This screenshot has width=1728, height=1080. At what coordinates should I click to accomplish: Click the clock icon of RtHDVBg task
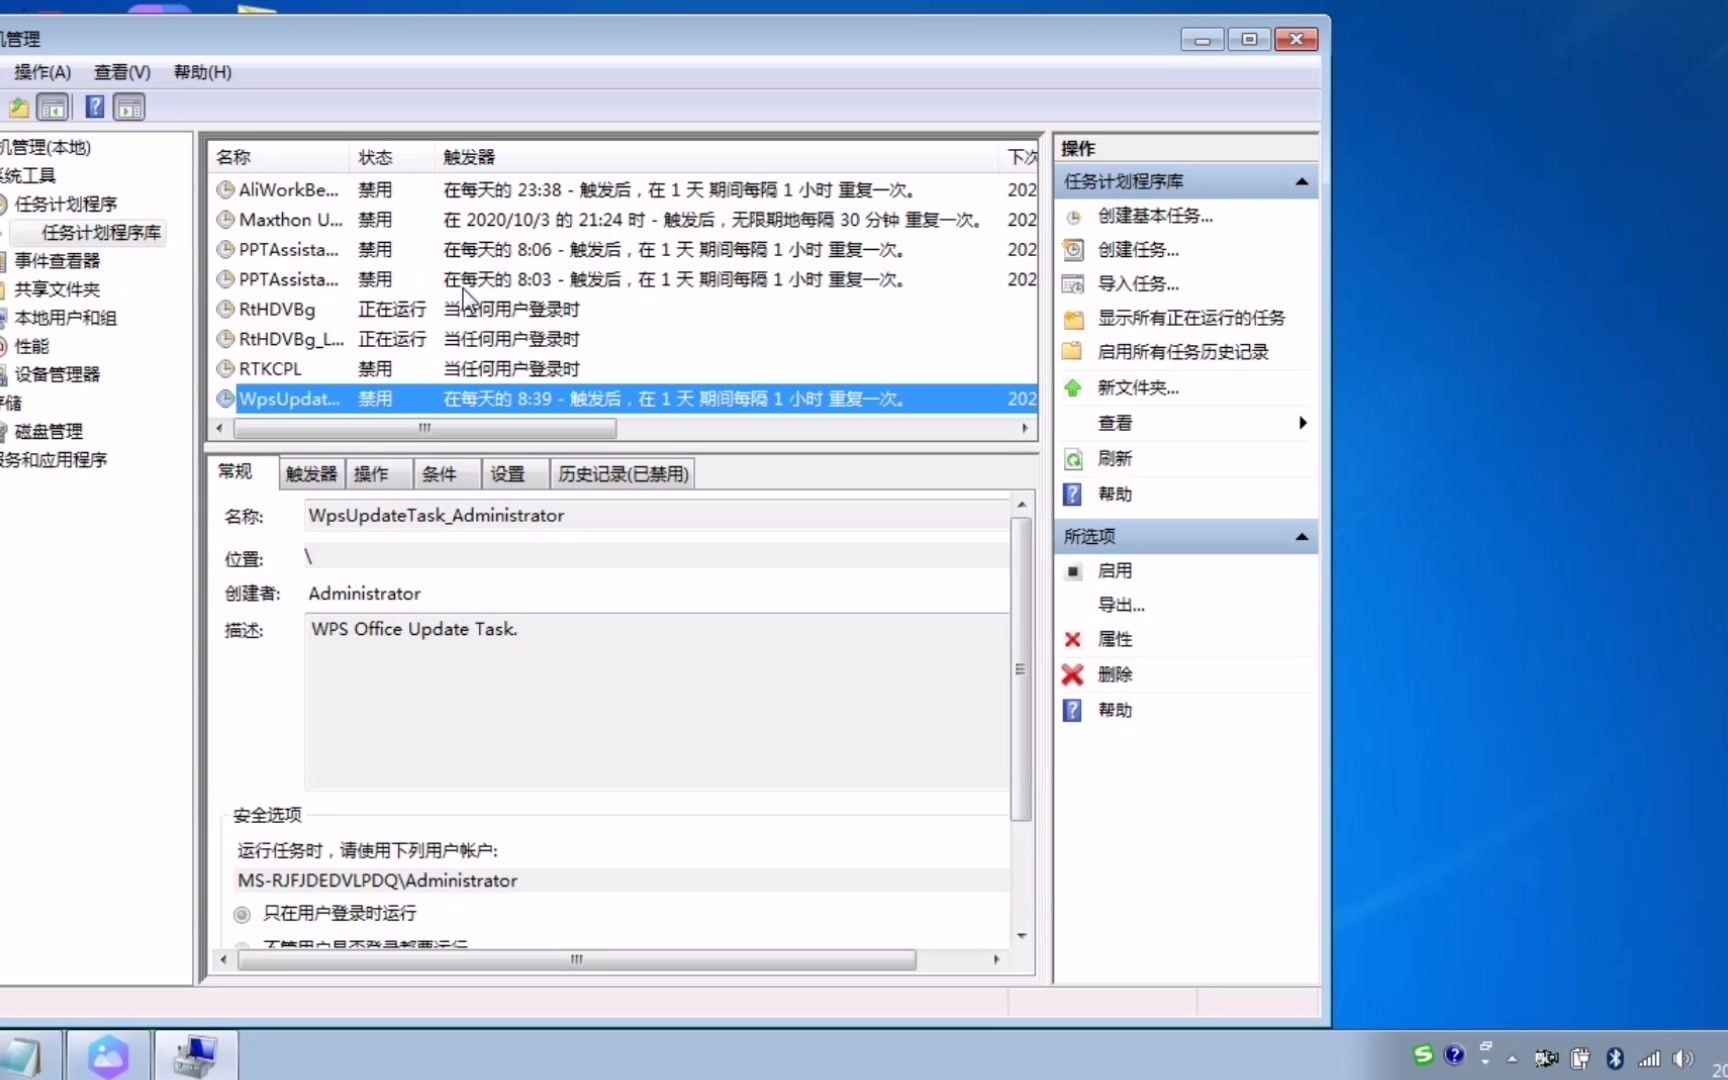(x=226, y=309)
